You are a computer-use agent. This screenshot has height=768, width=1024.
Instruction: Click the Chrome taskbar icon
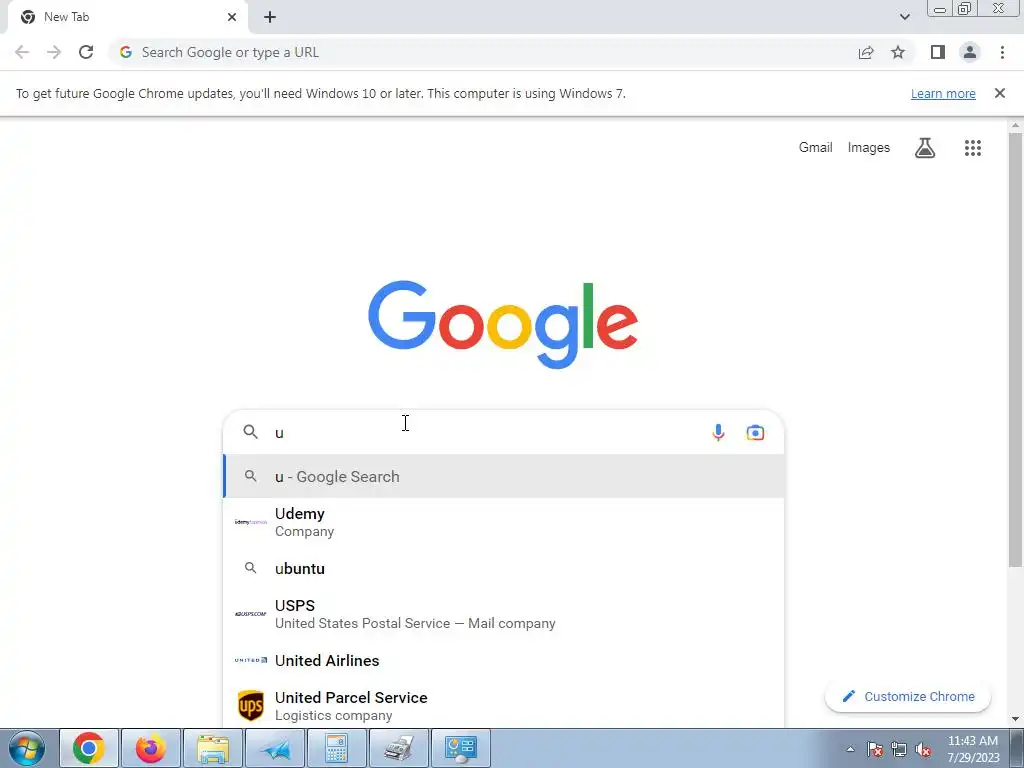tap(89, 748)
